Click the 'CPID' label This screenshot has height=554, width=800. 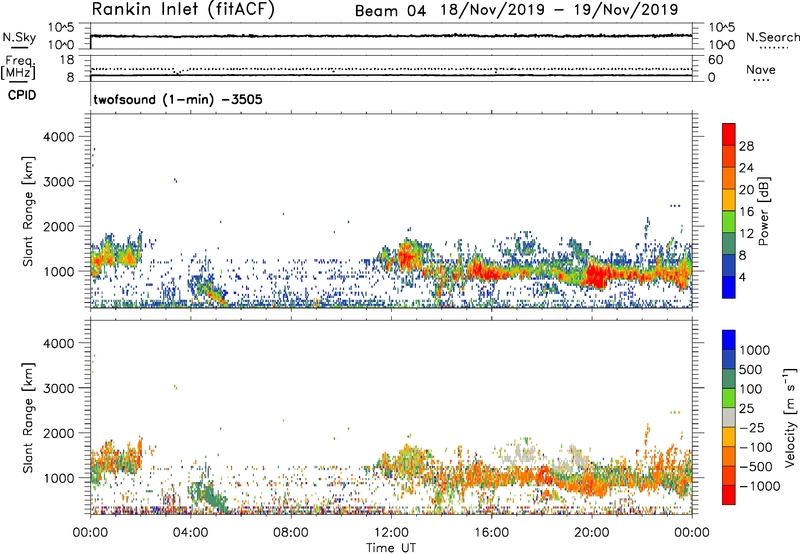click(22, 95)
